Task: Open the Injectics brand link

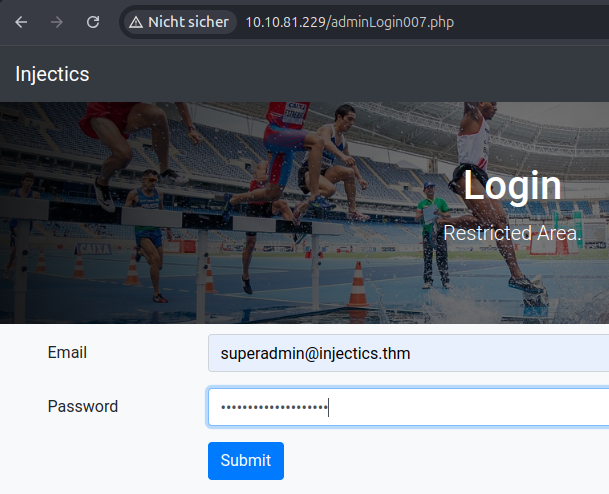Action: point(52,74)
